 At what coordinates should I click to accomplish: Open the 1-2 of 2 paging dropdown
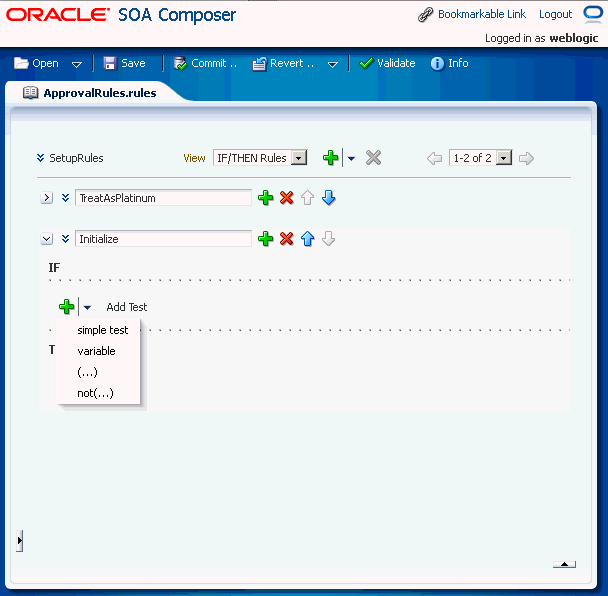click(504, 158)
